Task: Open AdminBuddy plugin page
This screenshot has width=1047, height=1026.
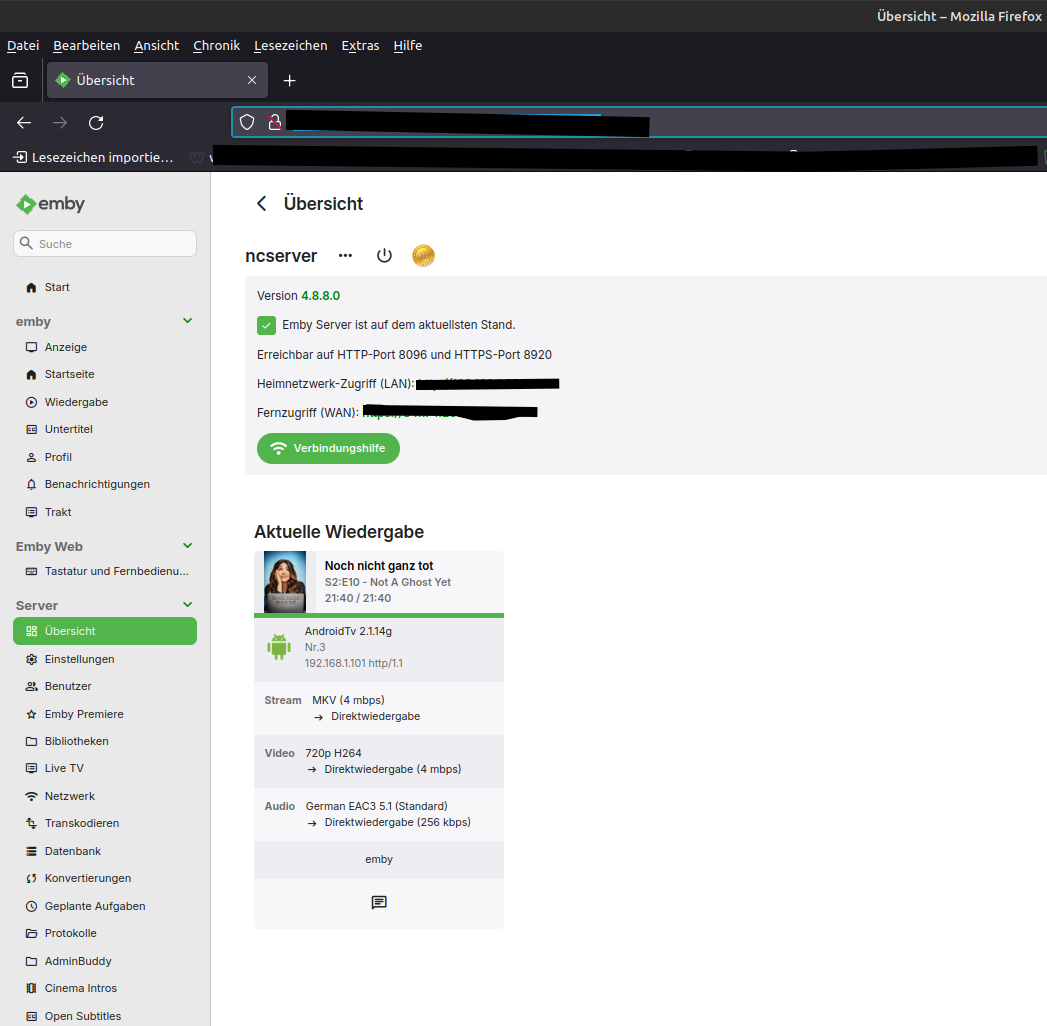Action: pyautogui.click(x=105, y=961)
